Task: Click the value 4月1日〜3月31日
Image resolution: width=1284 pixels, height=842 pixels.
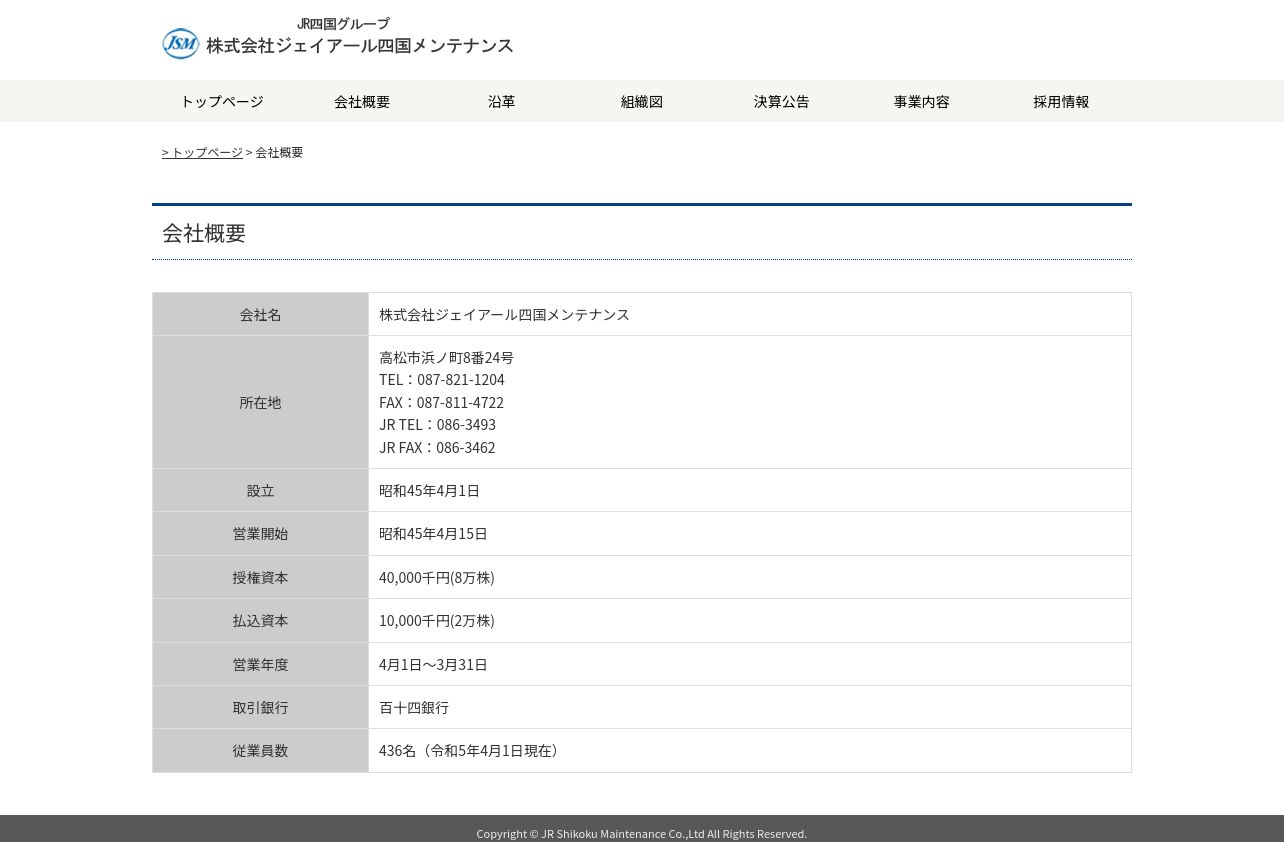Action: tap(433, 664)
